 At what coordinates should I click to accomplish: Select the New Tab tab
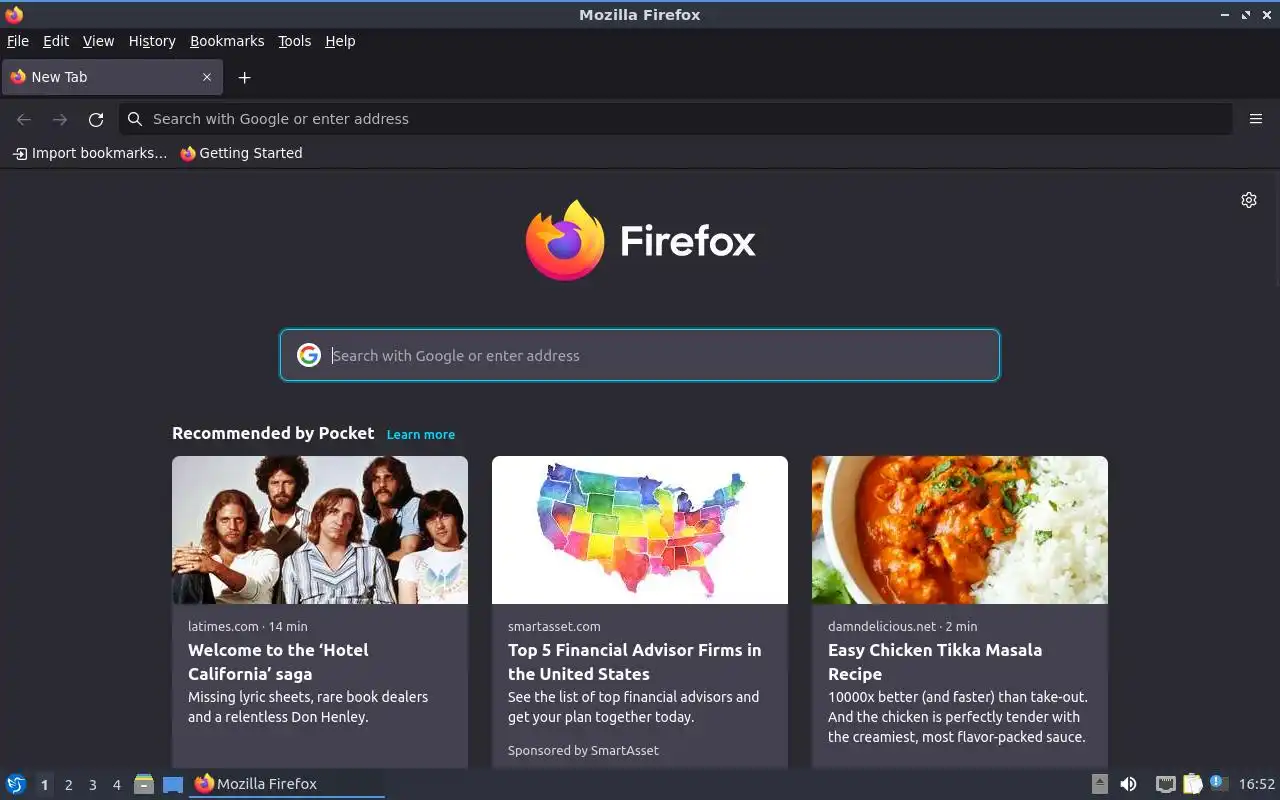111,77
